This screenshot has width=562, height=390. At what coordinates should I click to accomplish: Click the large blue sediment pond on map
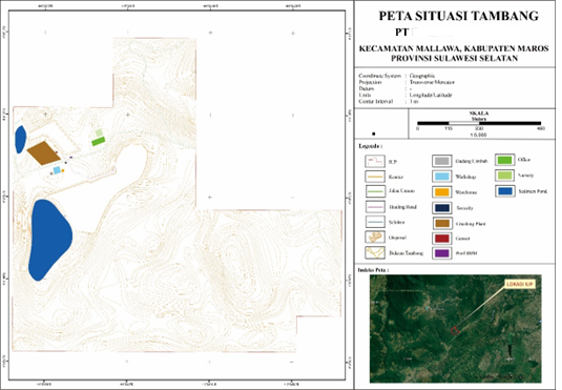coord(49,239)
